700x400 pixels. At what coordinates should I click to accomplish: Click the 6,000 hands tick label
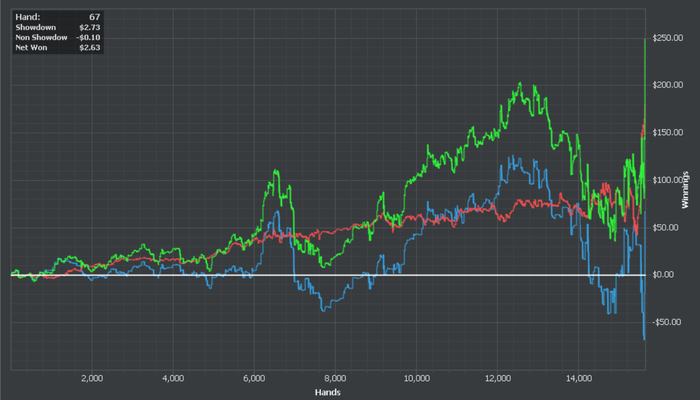click(254, 379)
